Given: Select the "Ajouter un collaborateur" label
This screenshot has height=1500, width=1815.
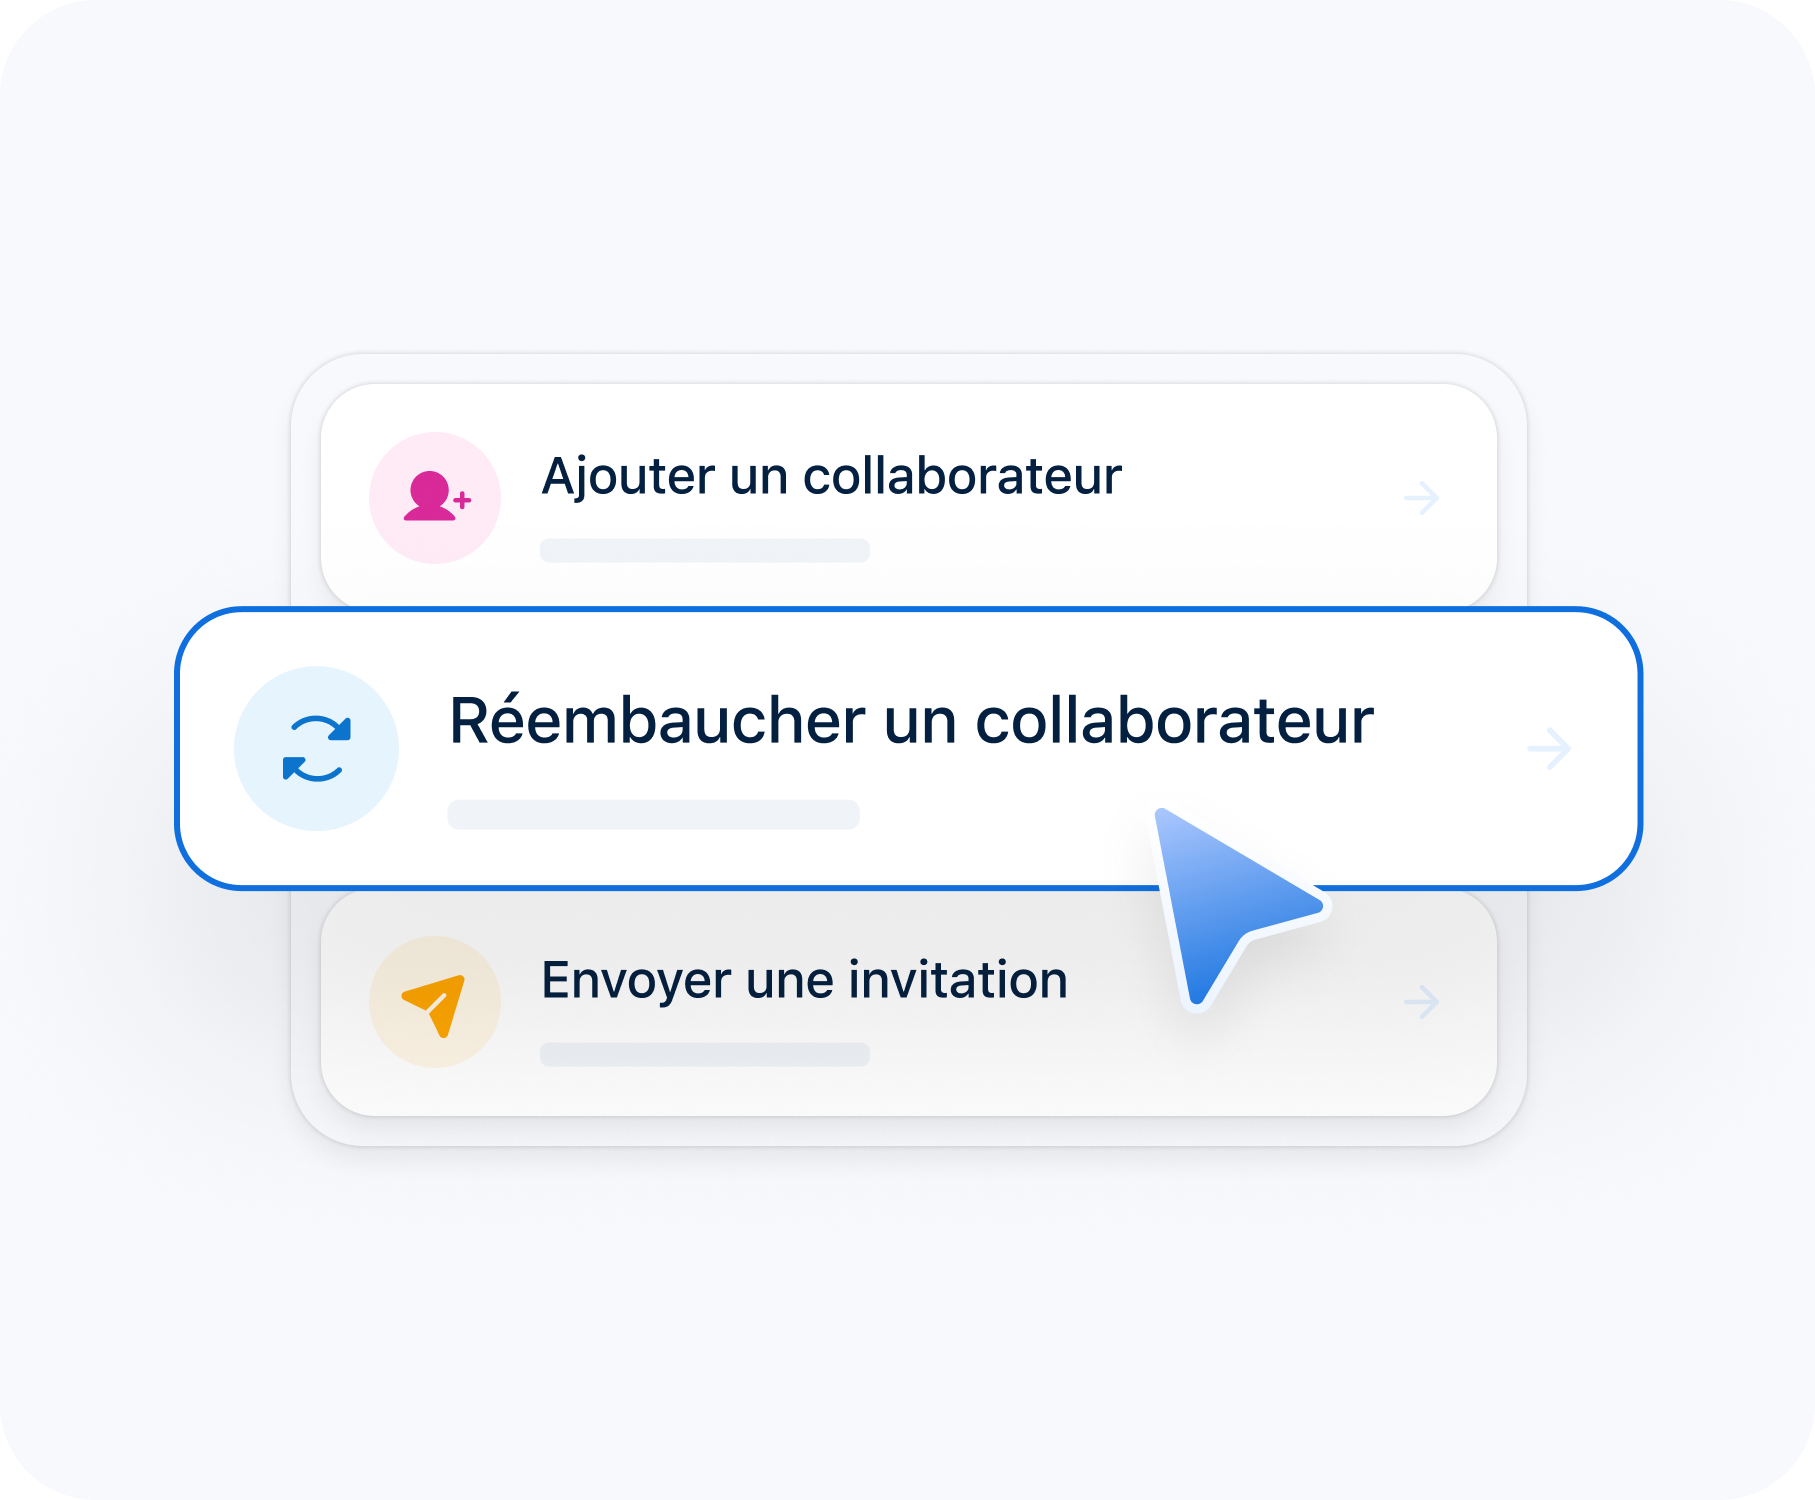Looking at the screenshot, I should tap(831, 476).
